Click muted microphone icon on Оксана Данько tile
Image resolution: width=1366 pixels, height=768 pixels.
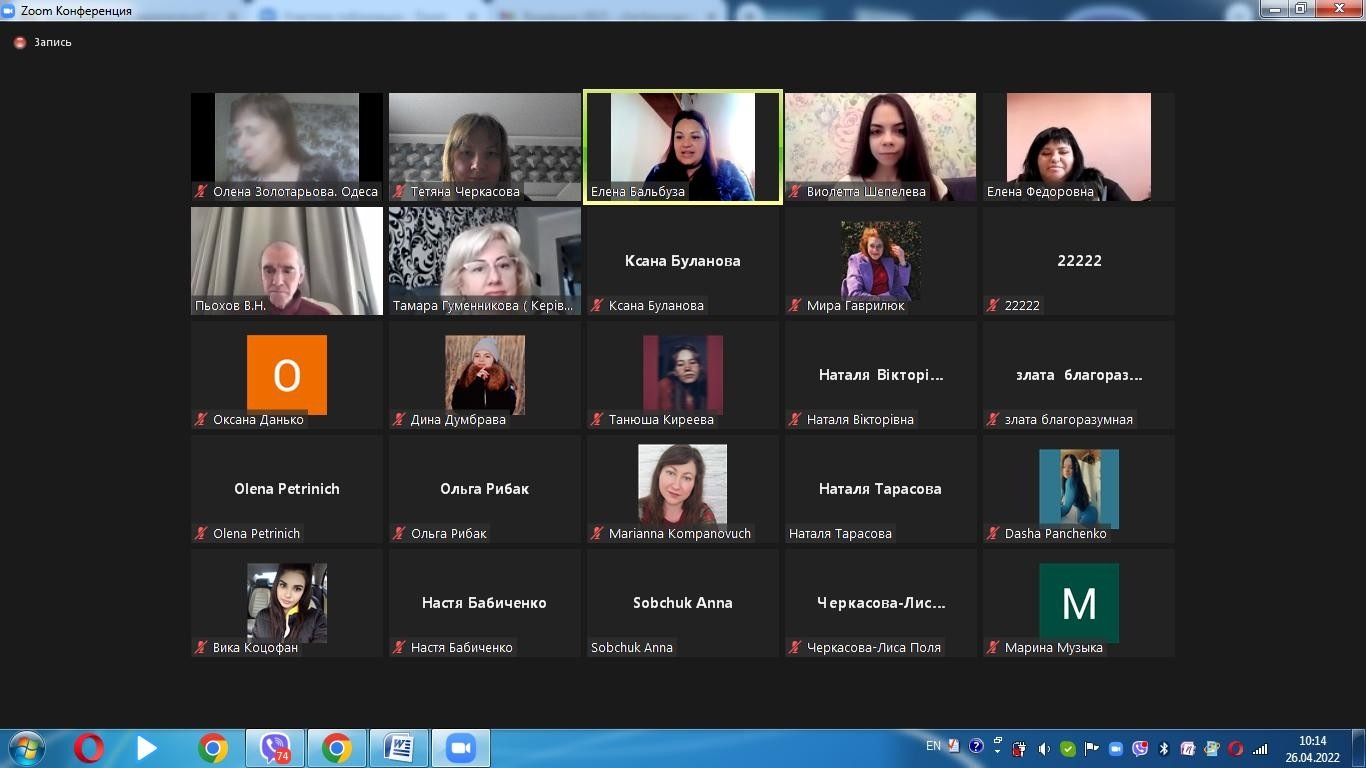click(x=201, y=420)
